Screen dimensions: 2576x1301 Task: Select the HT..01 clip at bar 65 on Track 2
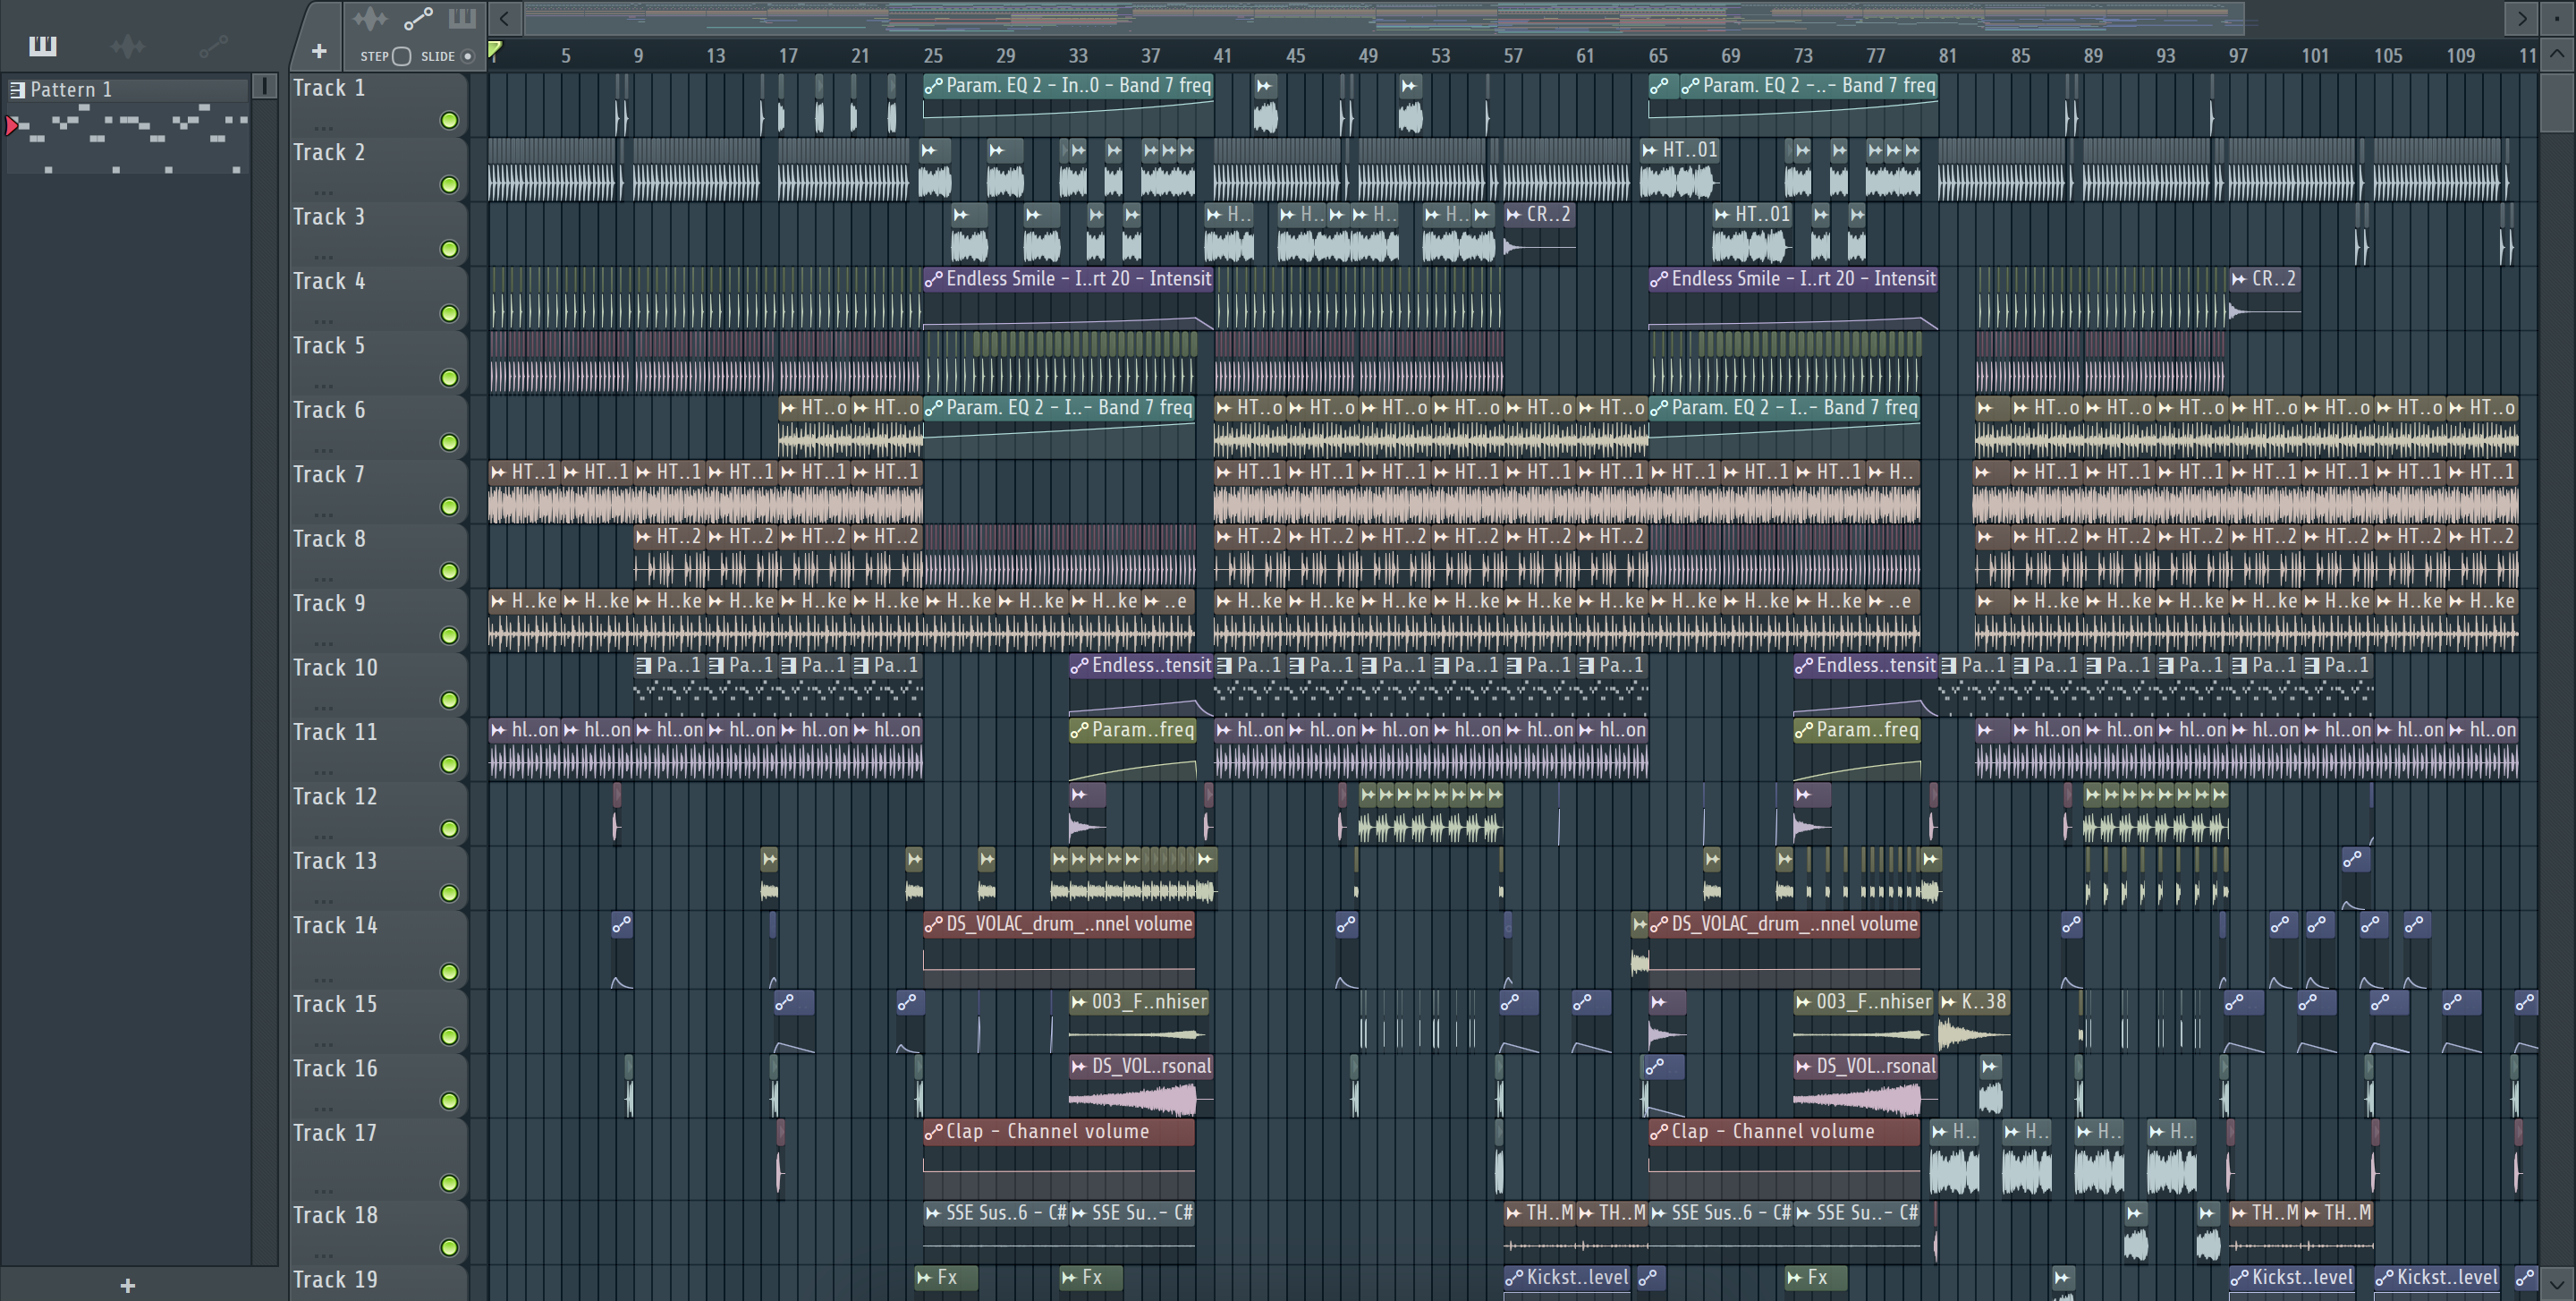[x=1680, y=169]
